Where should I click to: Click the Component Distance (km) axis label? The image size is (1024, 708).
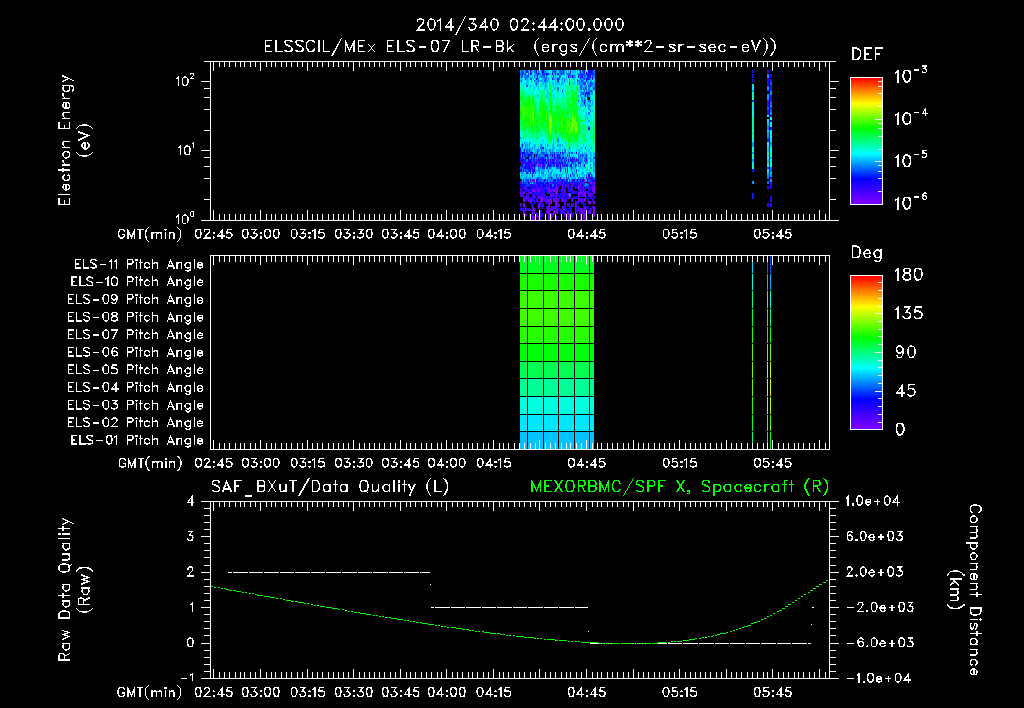(x=965, y=589)
